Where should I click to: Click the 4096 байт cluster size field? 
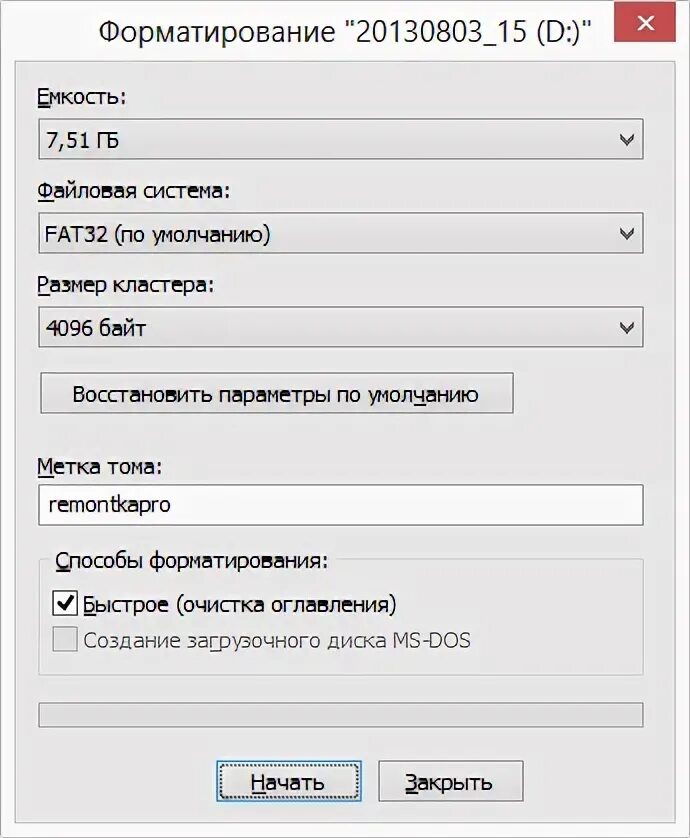pos(320,327)
